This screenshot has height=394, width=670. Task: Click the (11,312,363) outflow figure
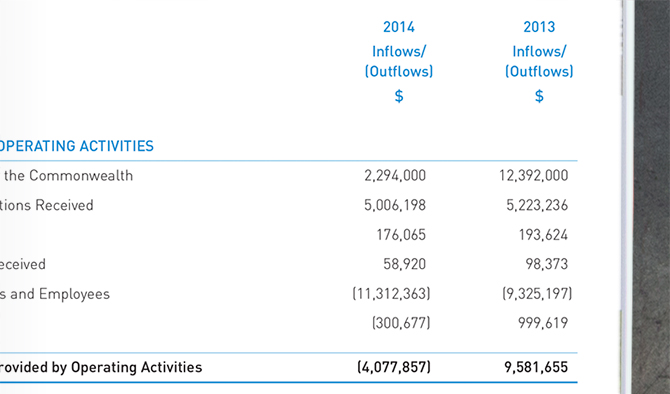[391, 294]
